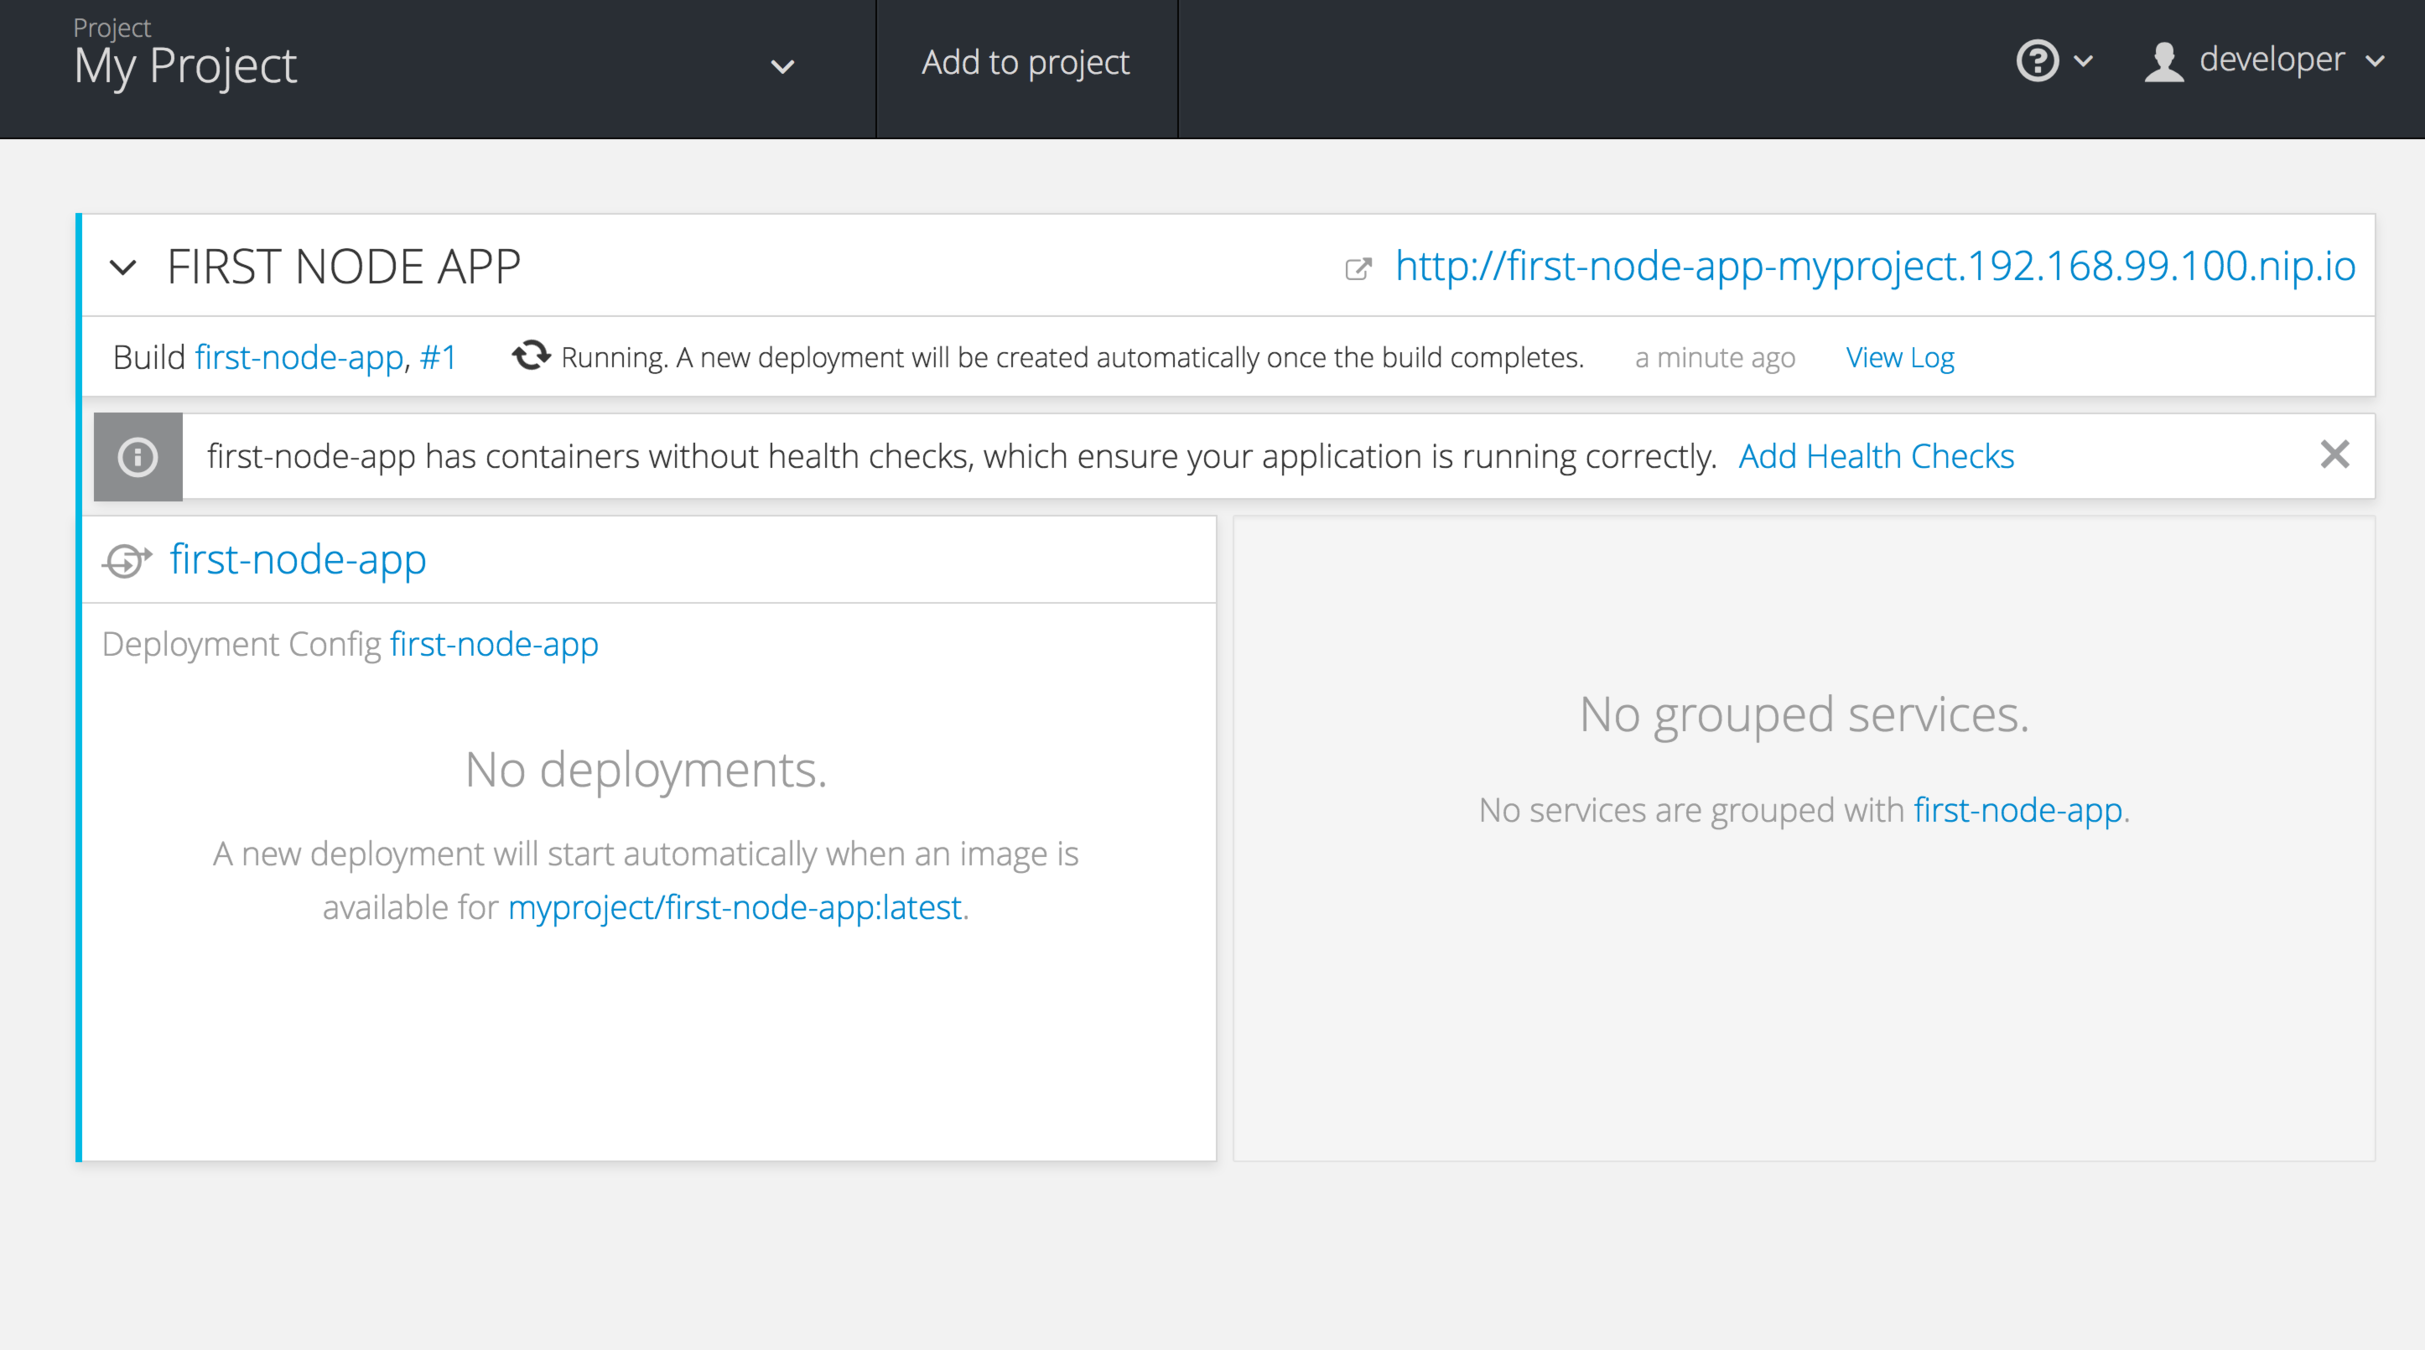Expand the help menu chevron
Screen dimensions: 2425x1350
coord(2084,61)
